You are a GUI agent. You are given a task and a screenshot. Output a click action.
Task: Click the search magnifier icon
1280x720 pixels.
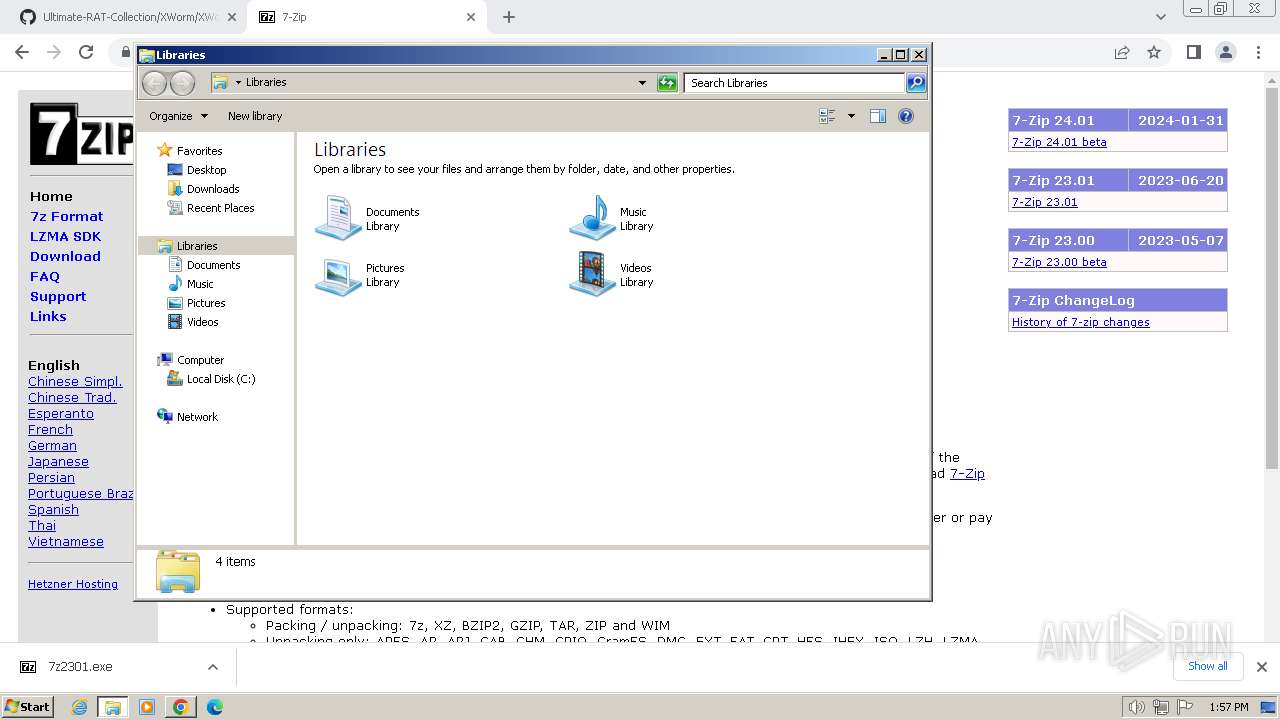tap(915, 83)
